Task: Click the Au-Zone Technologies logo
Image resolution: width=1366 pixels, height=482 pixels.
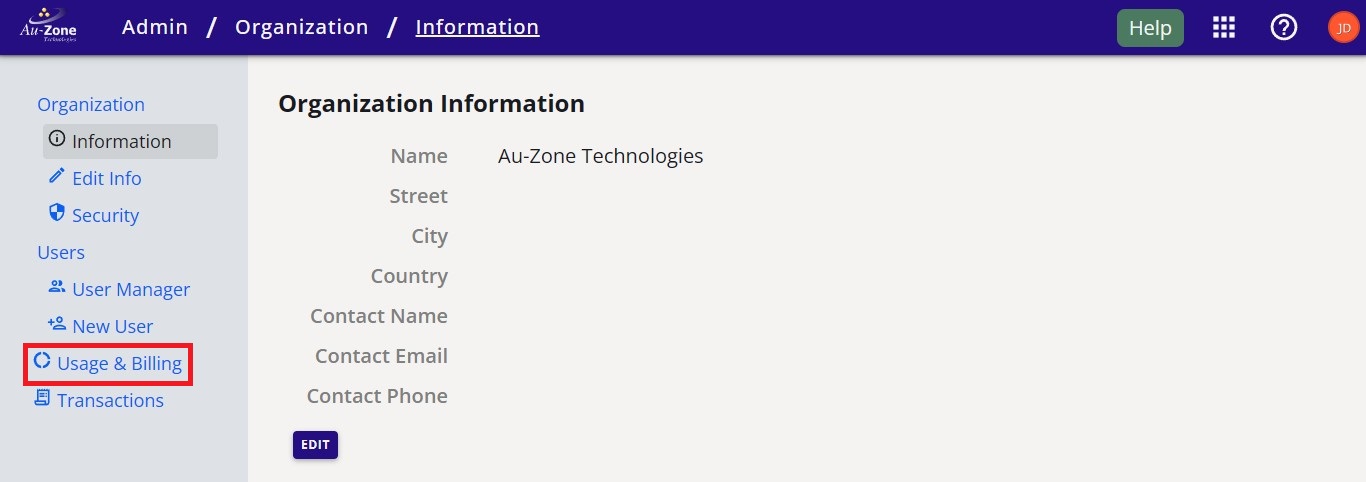Action: point(48,27)
